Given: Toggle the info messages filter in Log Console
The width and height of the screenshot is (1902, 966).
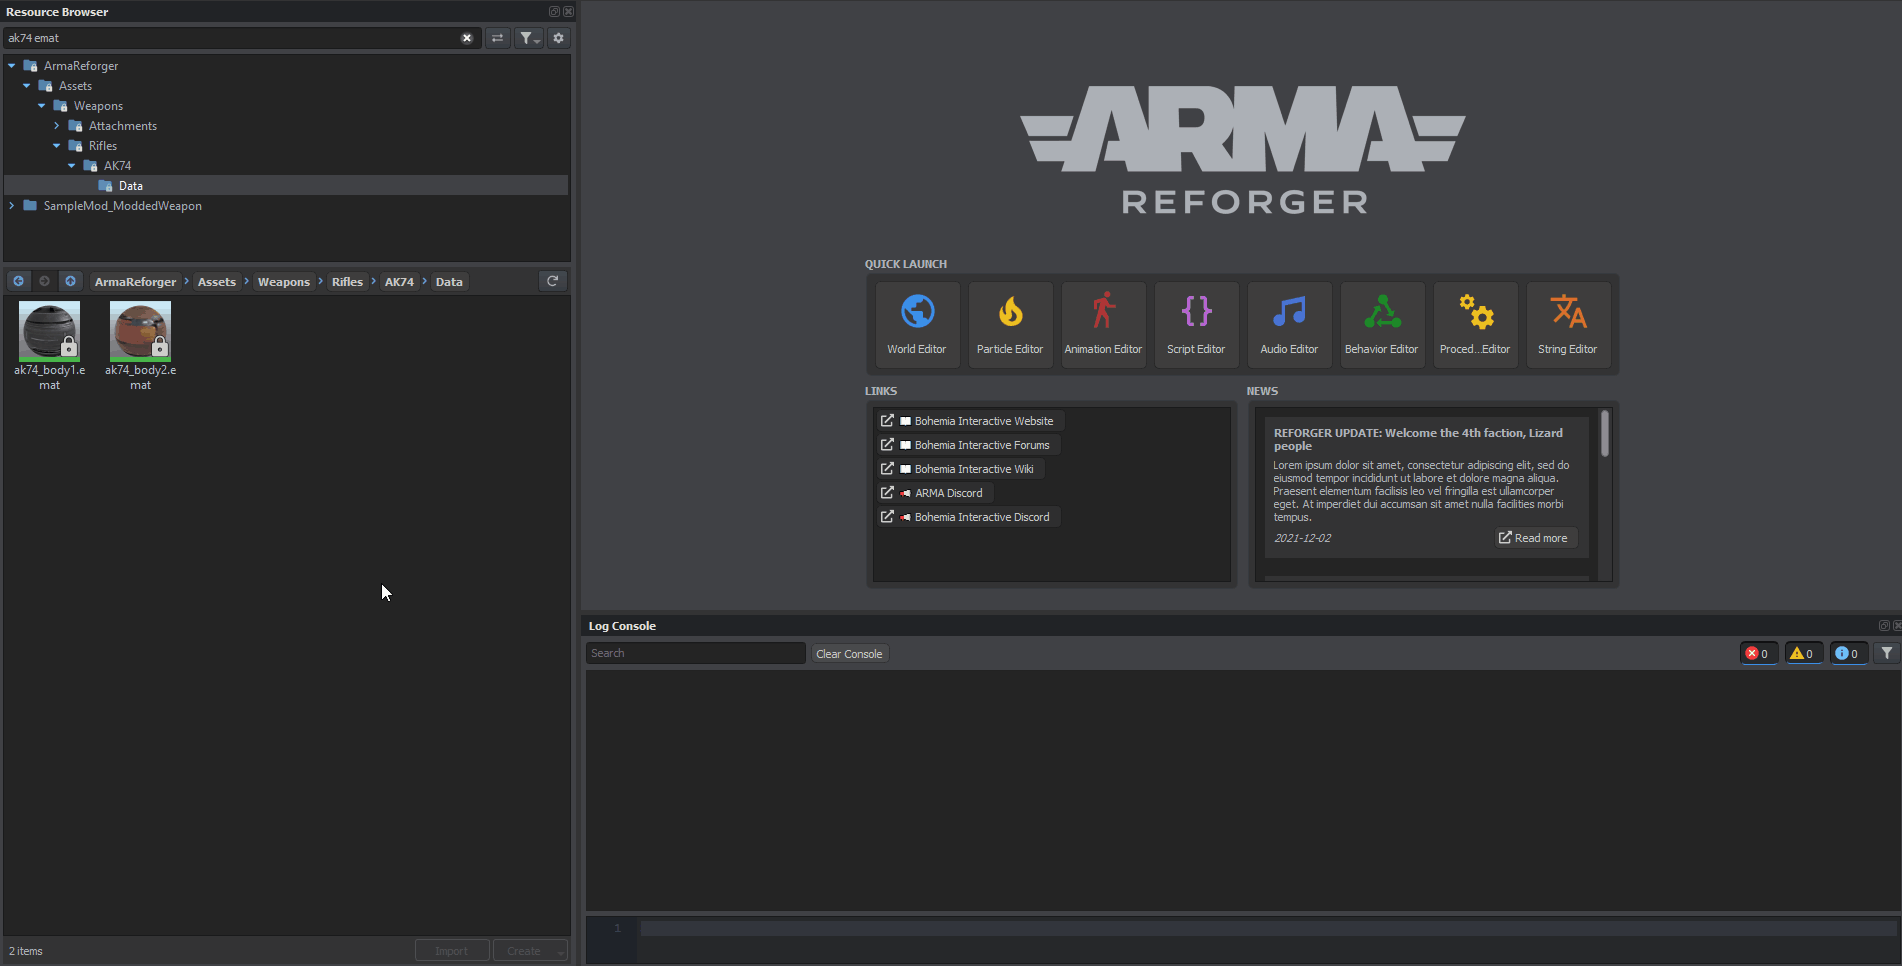Looking at the screenshot, I should 1848,653.
